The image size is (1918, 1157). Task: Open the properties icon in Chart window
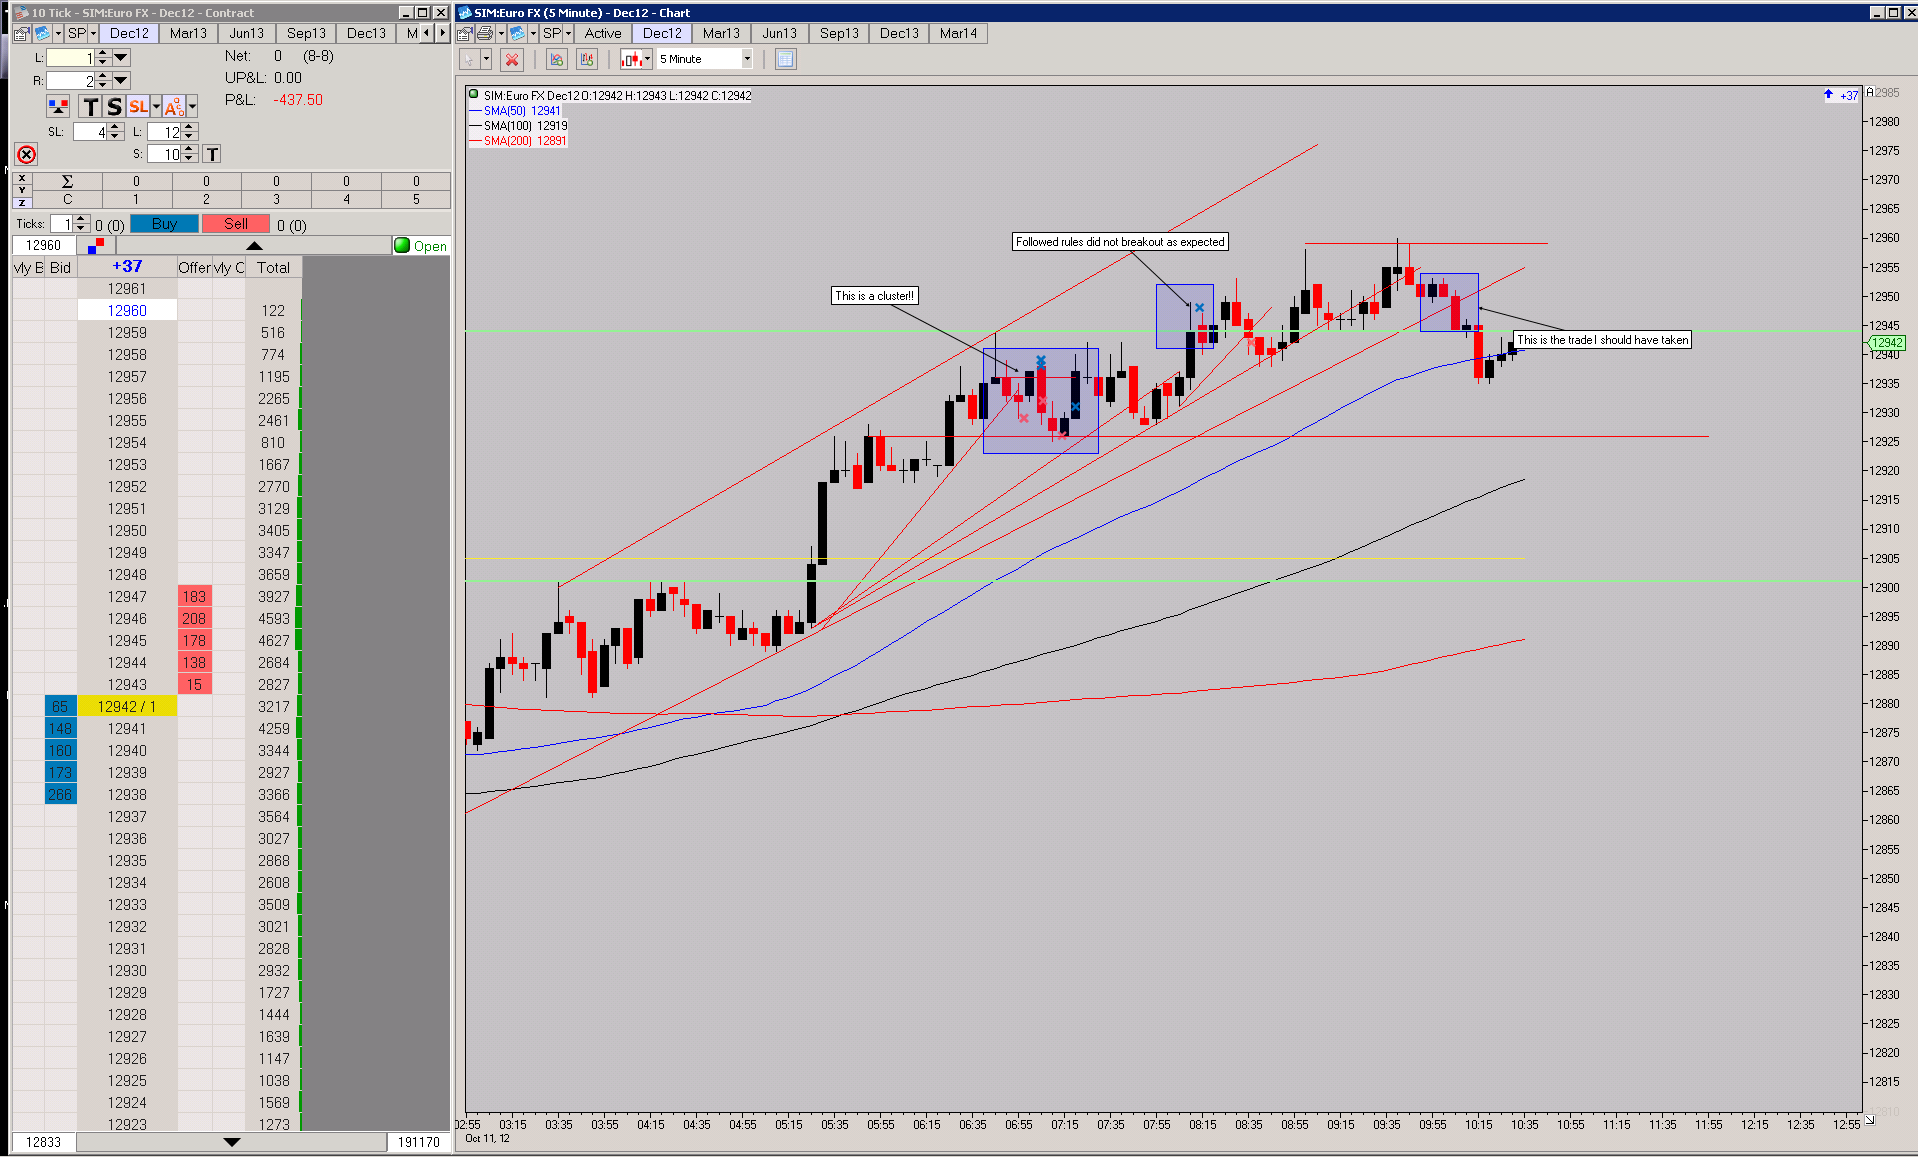coord(465,33)
